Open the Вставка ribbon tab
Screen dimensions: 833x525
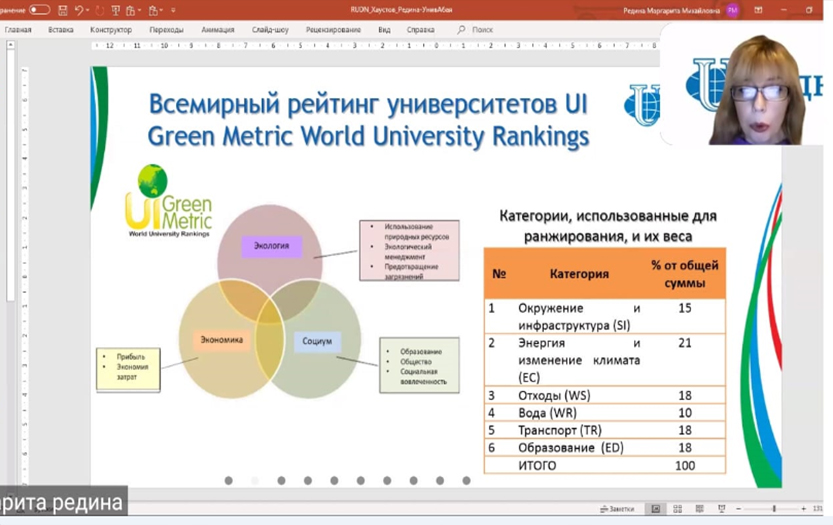61,30
